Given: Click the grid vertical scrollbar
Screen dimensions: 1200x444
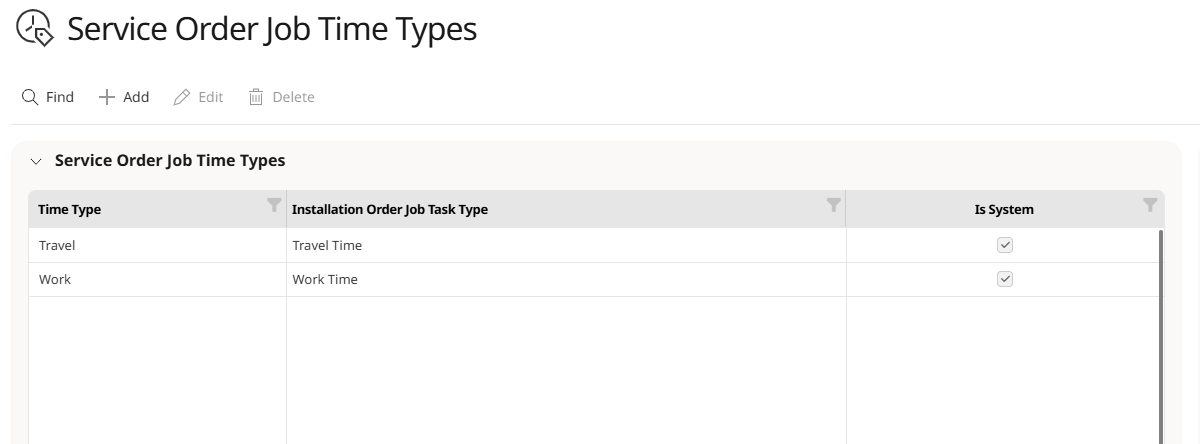Looking at the screenshot, I should point(1161,336).
